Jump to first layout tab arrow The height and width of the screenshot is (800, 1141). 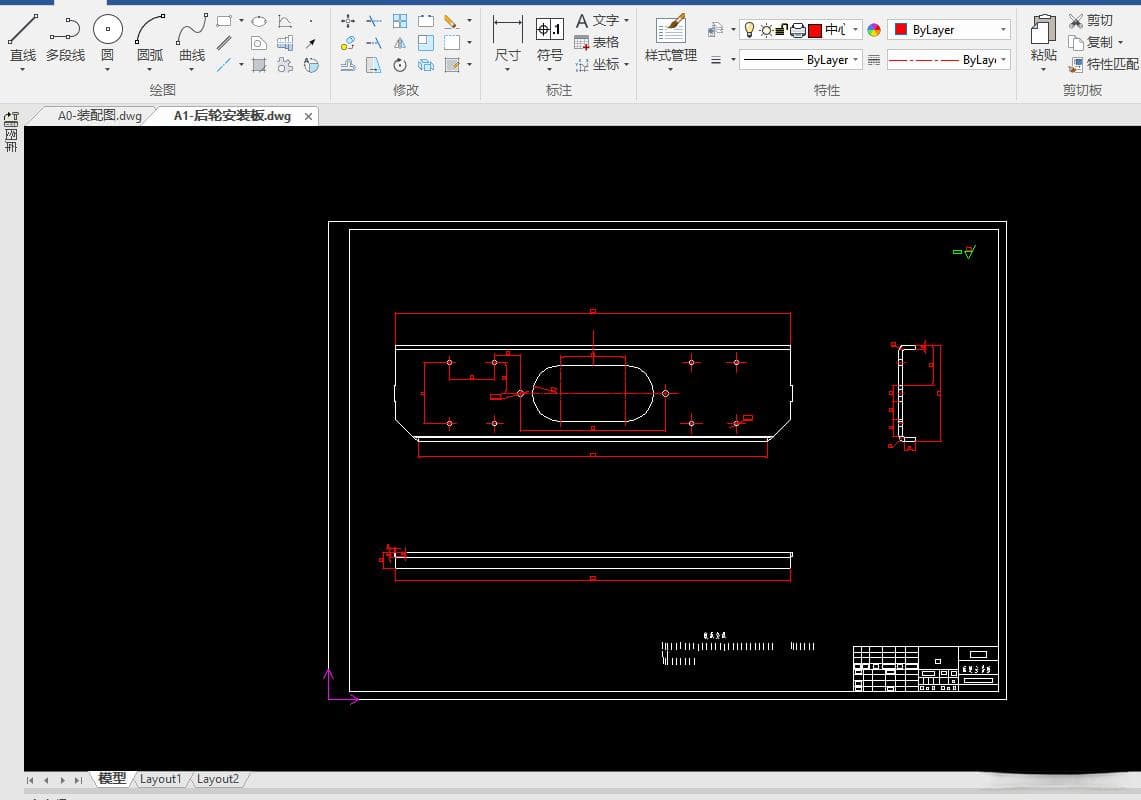click(x=30, y=780)
